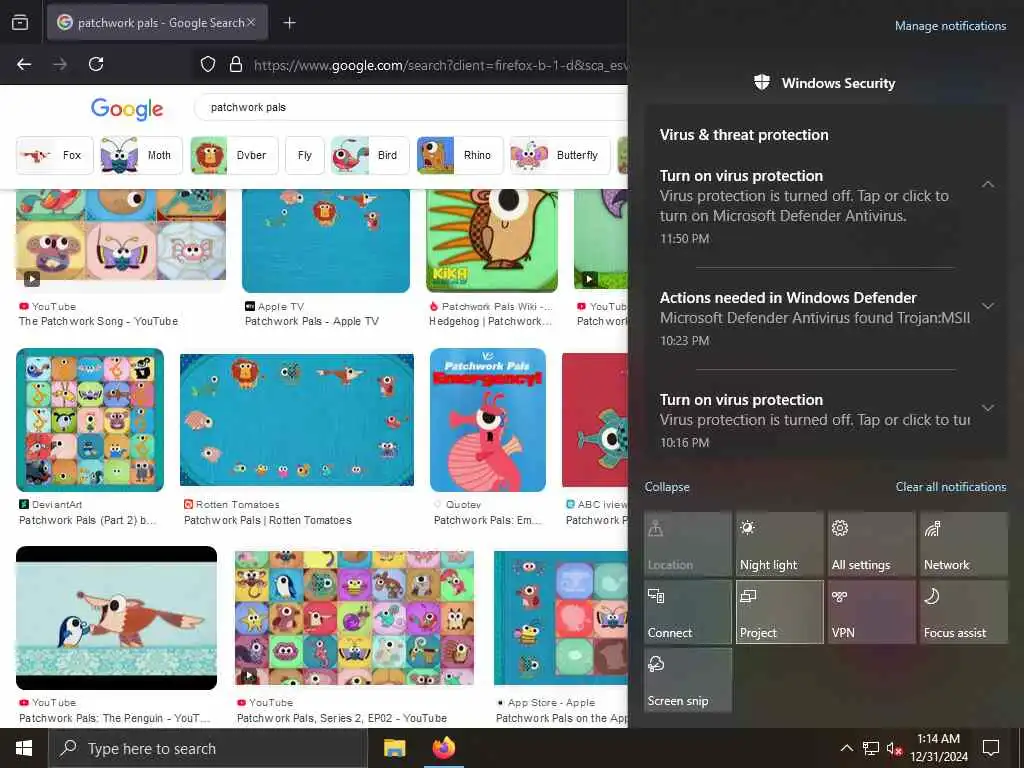This screenshot has height=768, width=1024.
Task: Click the taskbar Type here to search box
Action: 208,748
